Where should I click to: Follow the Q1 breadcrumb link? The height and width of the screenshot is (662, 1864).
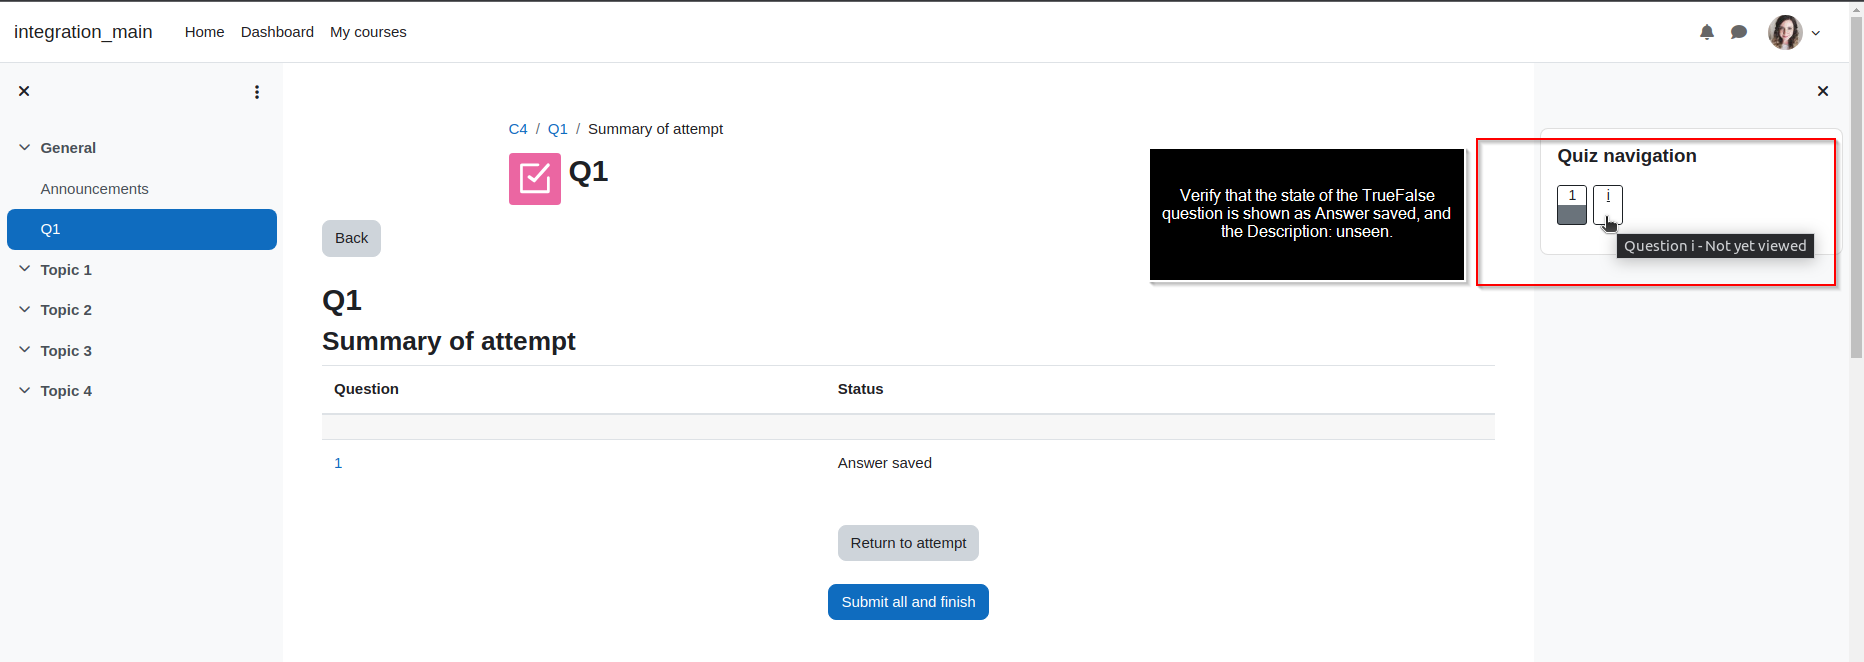click(x=558, y=129)
